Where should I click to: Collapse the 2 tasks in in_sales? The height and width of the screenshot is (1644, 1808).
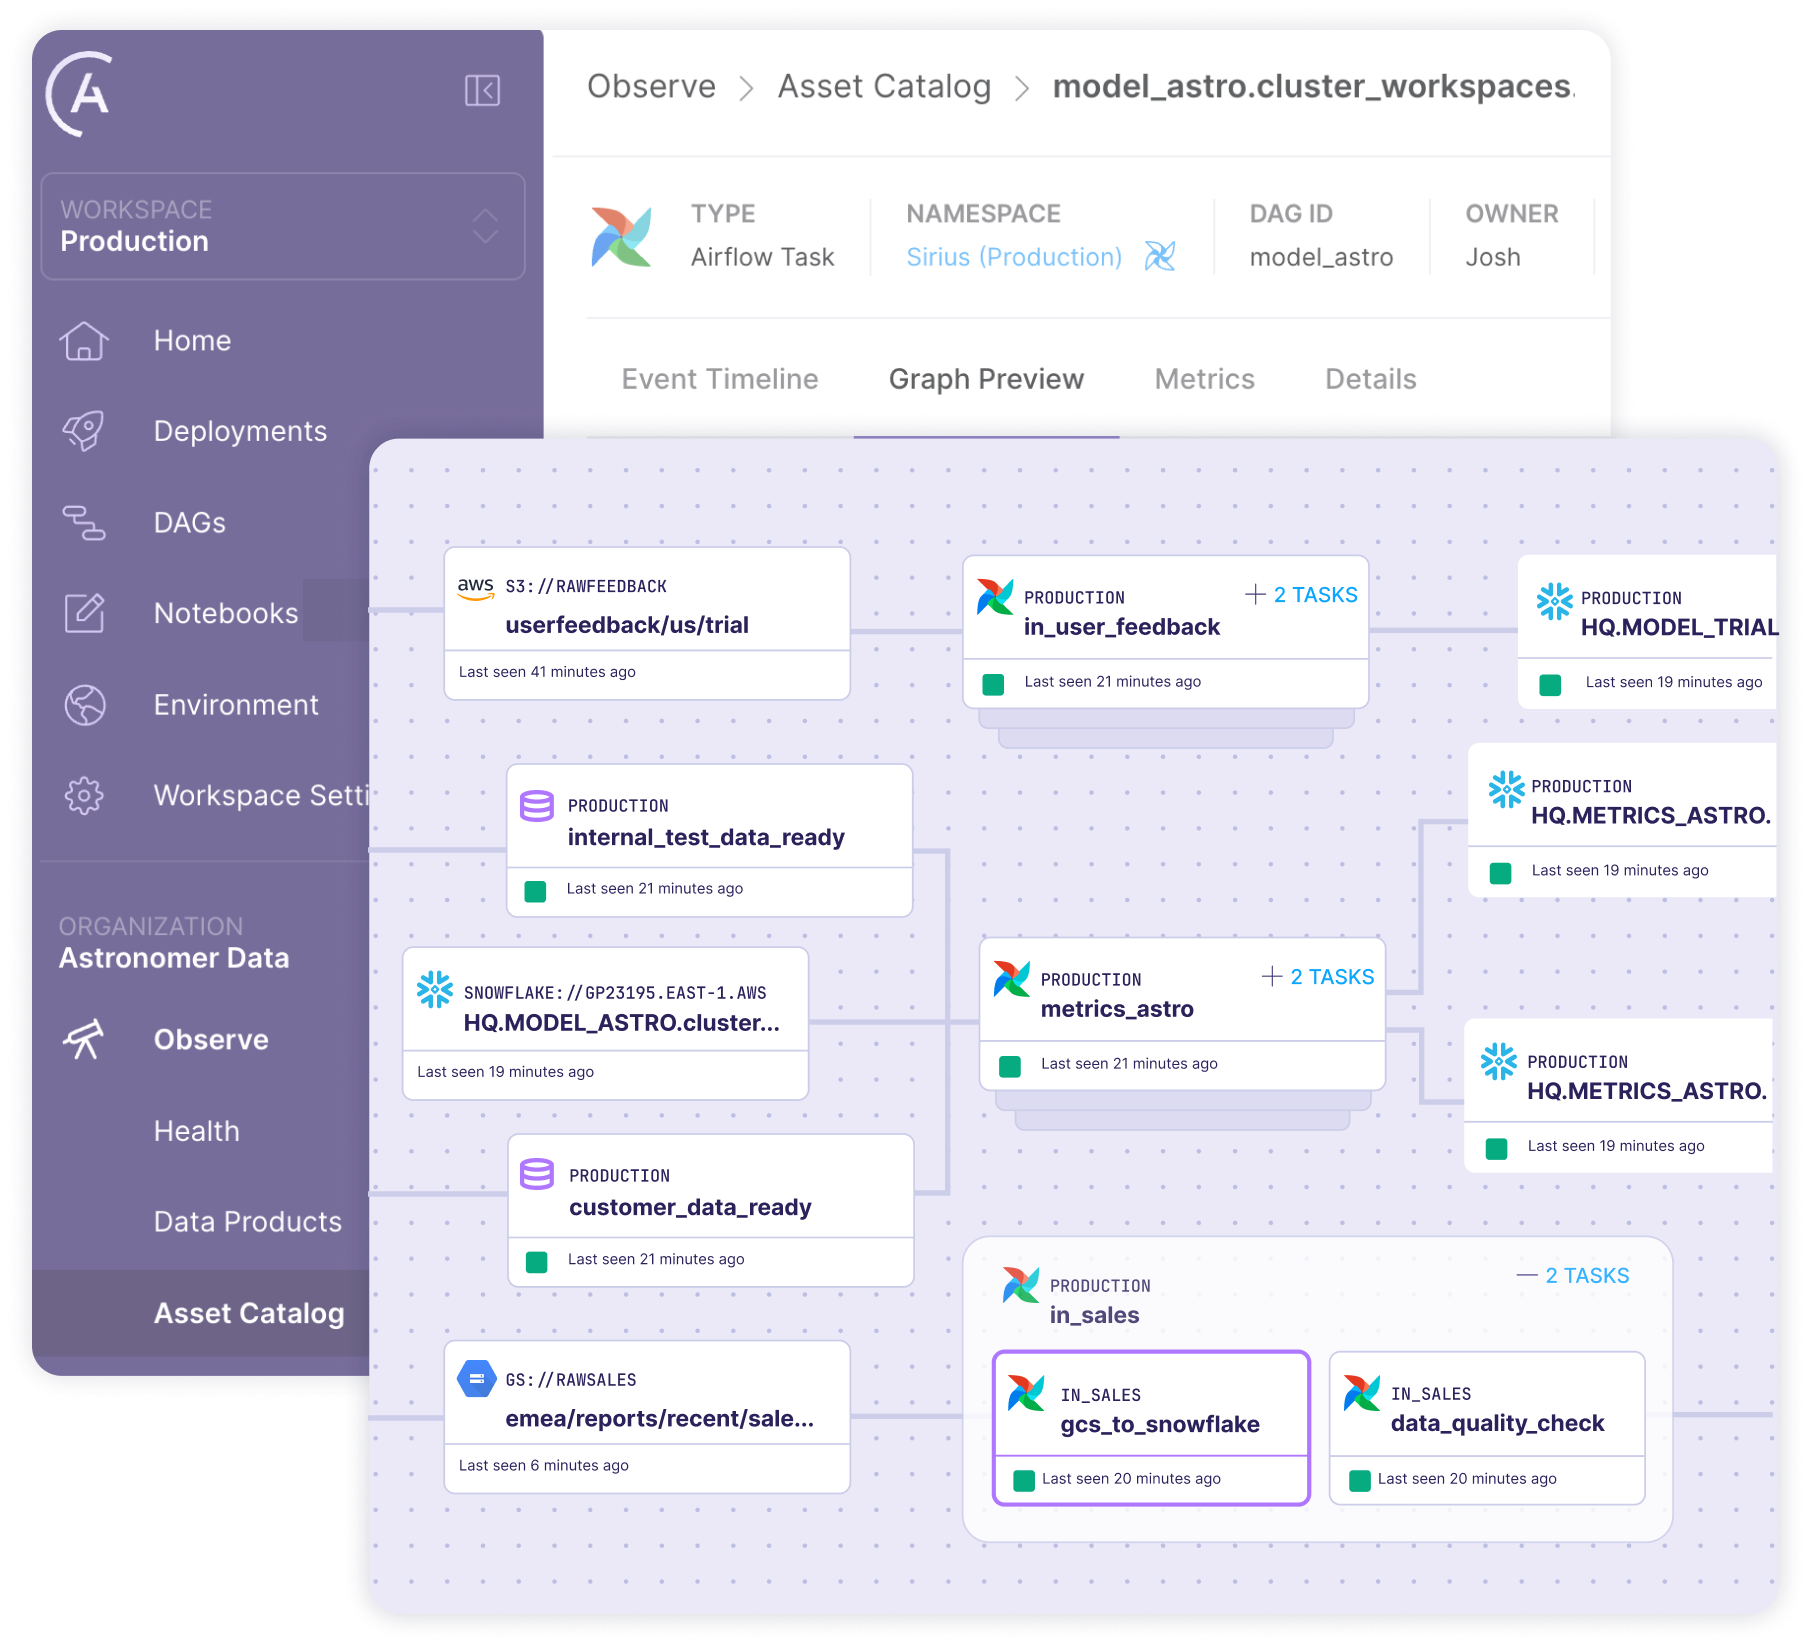1573,1276
